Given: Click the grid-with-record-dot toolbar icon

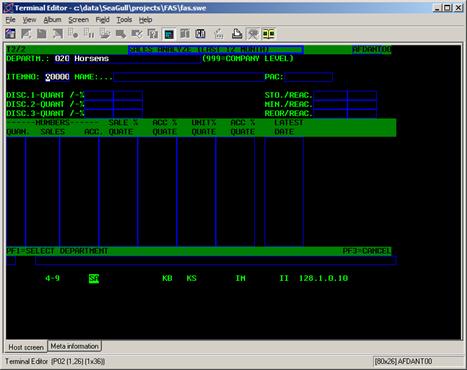Looking at the screenshot, I should pyautogui.click(x=73, y=33).
